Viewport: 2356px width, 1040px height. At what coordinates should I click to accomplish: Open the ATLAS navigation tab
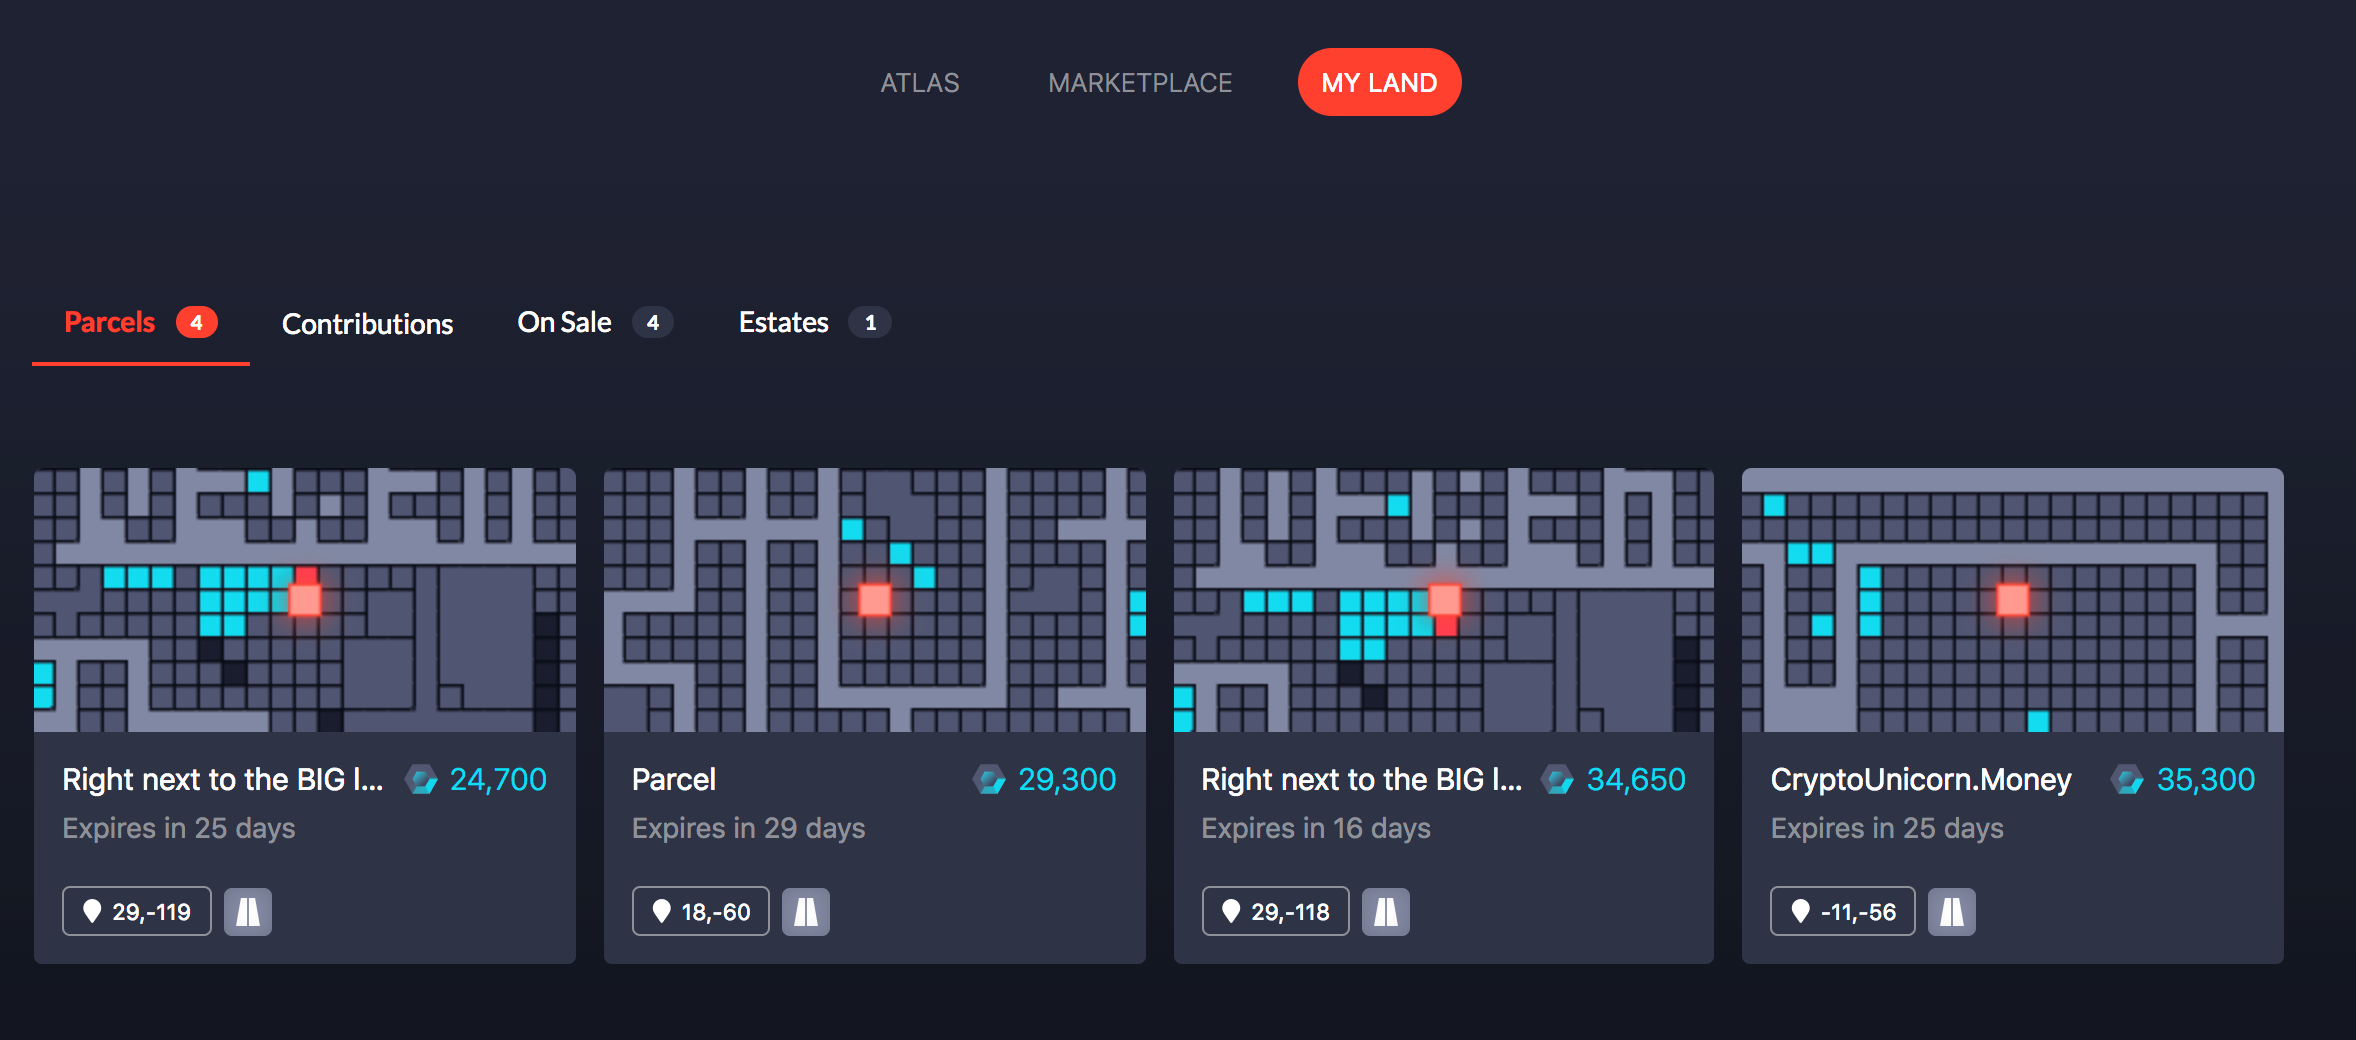(920, 83)
